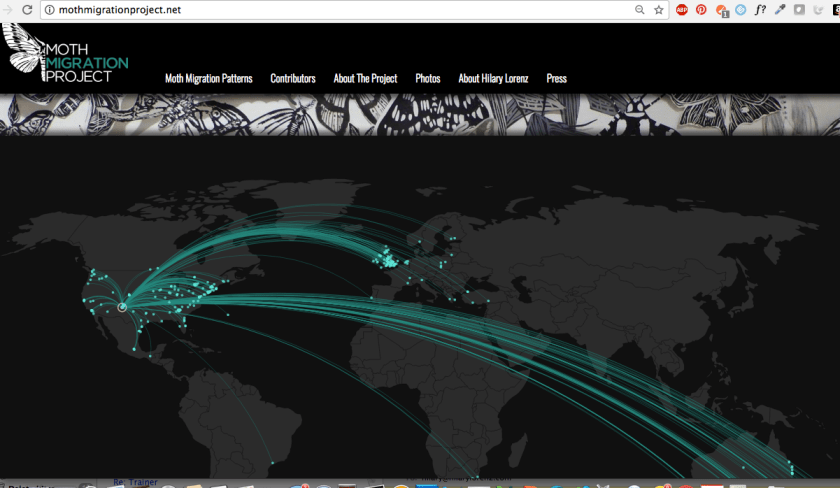
Task: Open the eyedropper color picker extension
Action: click(x=780, y=9)
